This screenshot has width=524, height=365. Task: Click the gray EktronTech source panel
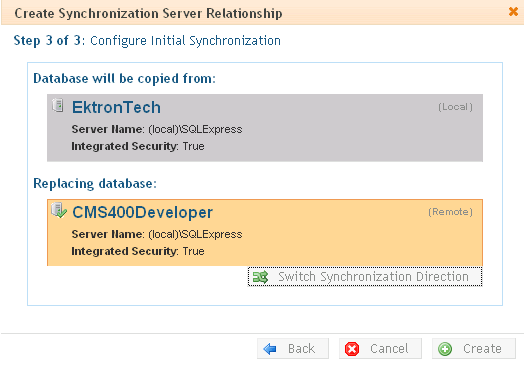click(x=265, y=128)
